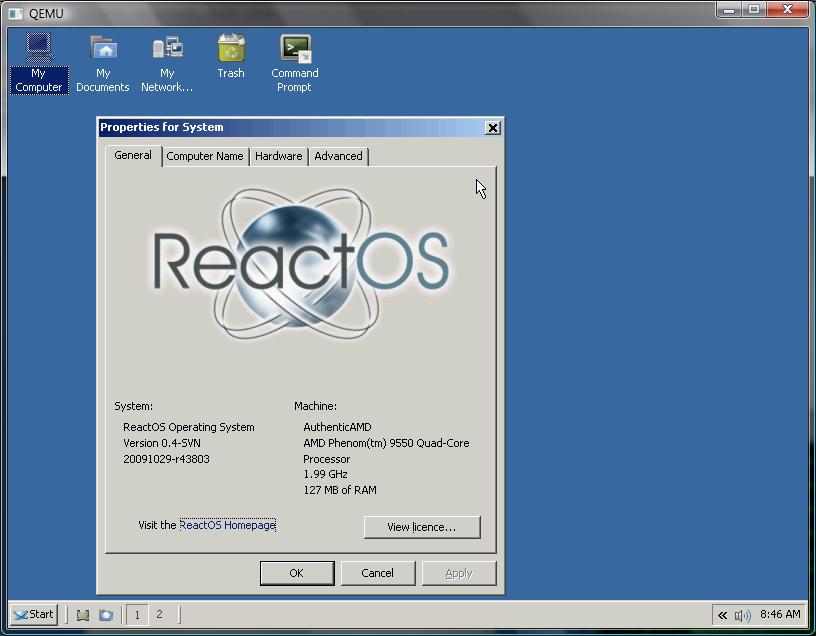Follow the ReactOS Homepage link
The height and width of the screenshot is (636, 816).
pyautogui.click(x=227, y=525)
